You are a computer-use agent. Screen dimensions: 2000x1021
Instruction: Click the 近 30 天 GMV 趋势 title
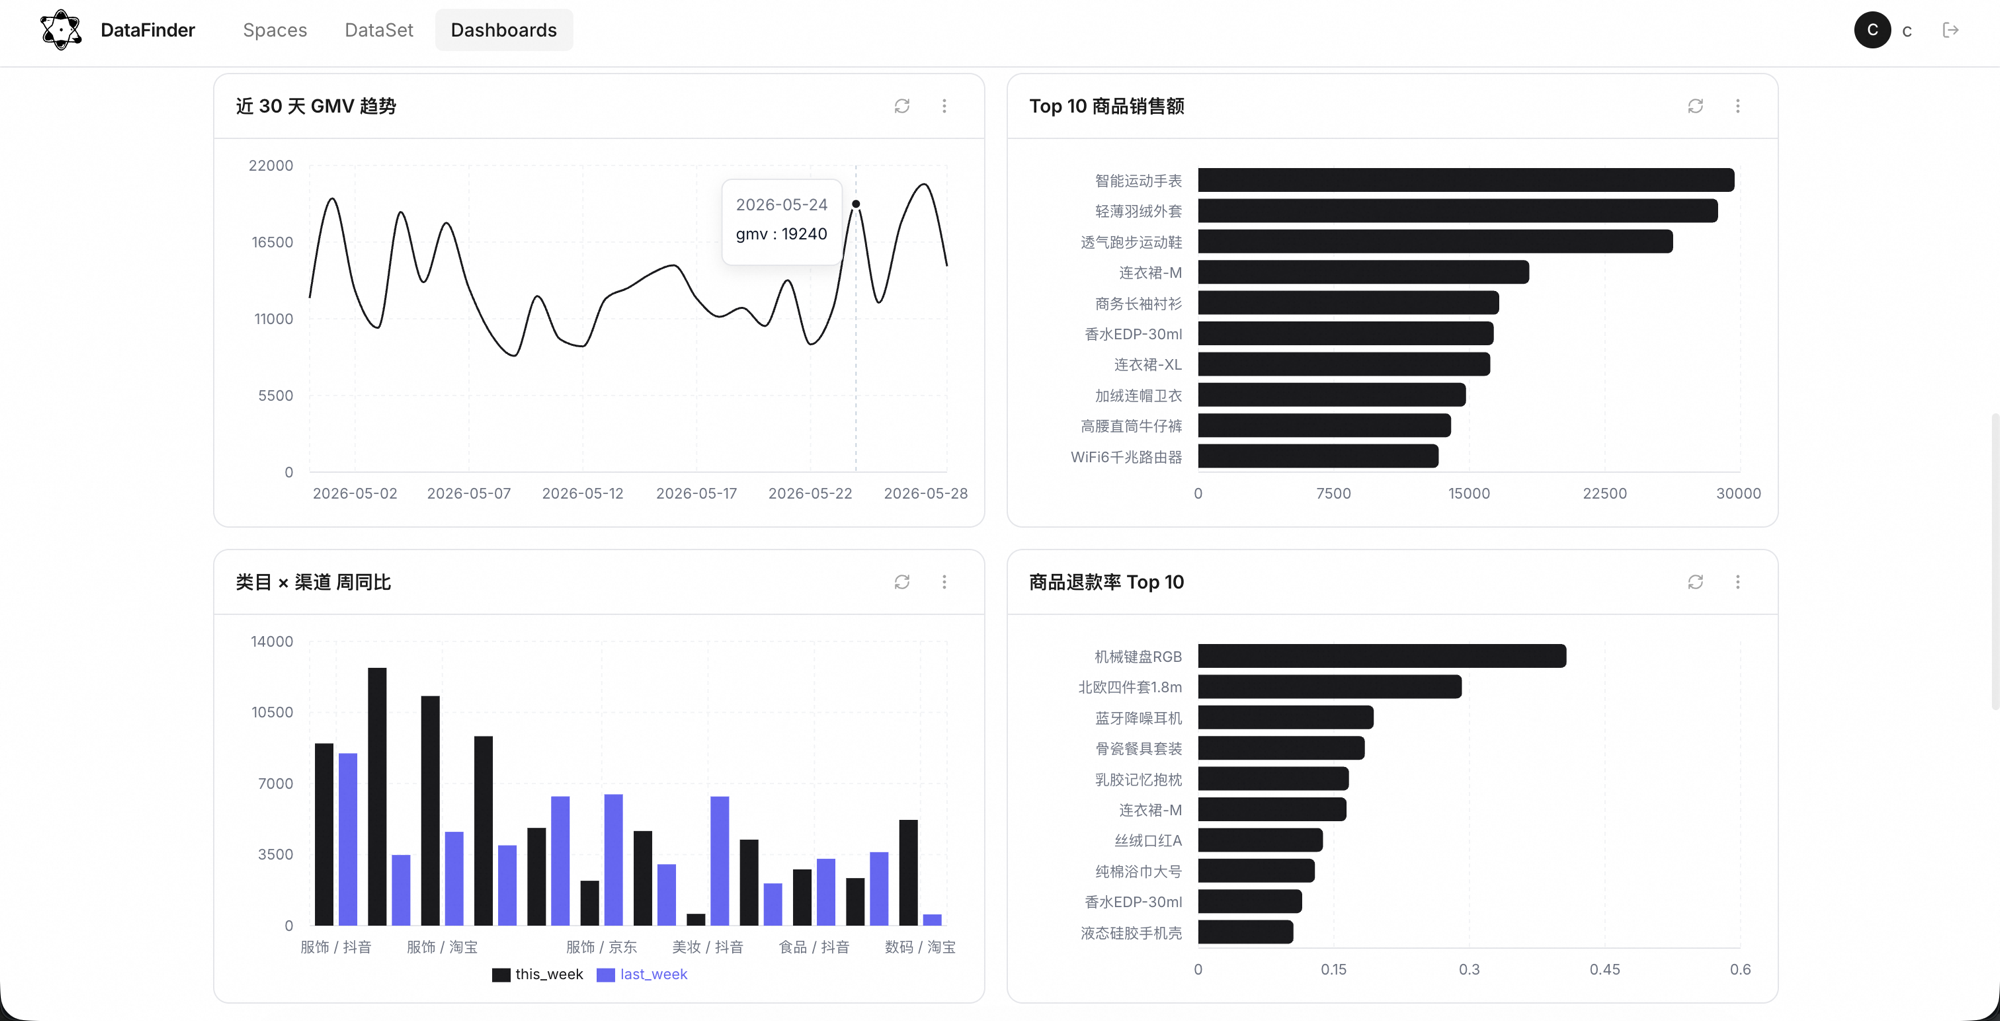pos(316,106)
